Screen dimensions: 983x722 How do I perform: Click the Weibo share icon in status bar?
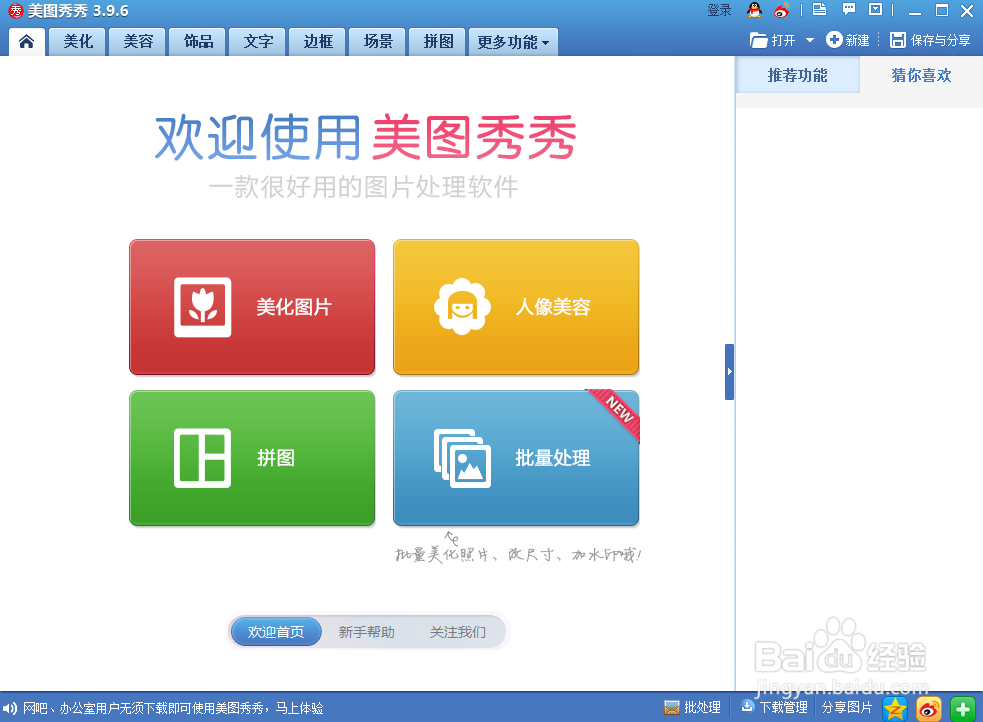click(928, 709)
